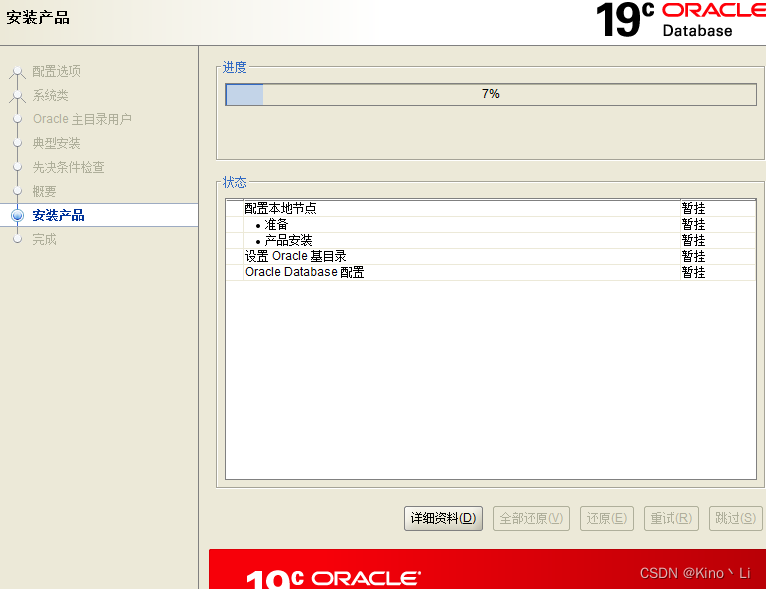Select the 产品安装 status row
This screenshot has width=766, height=589.
(490, 240)
